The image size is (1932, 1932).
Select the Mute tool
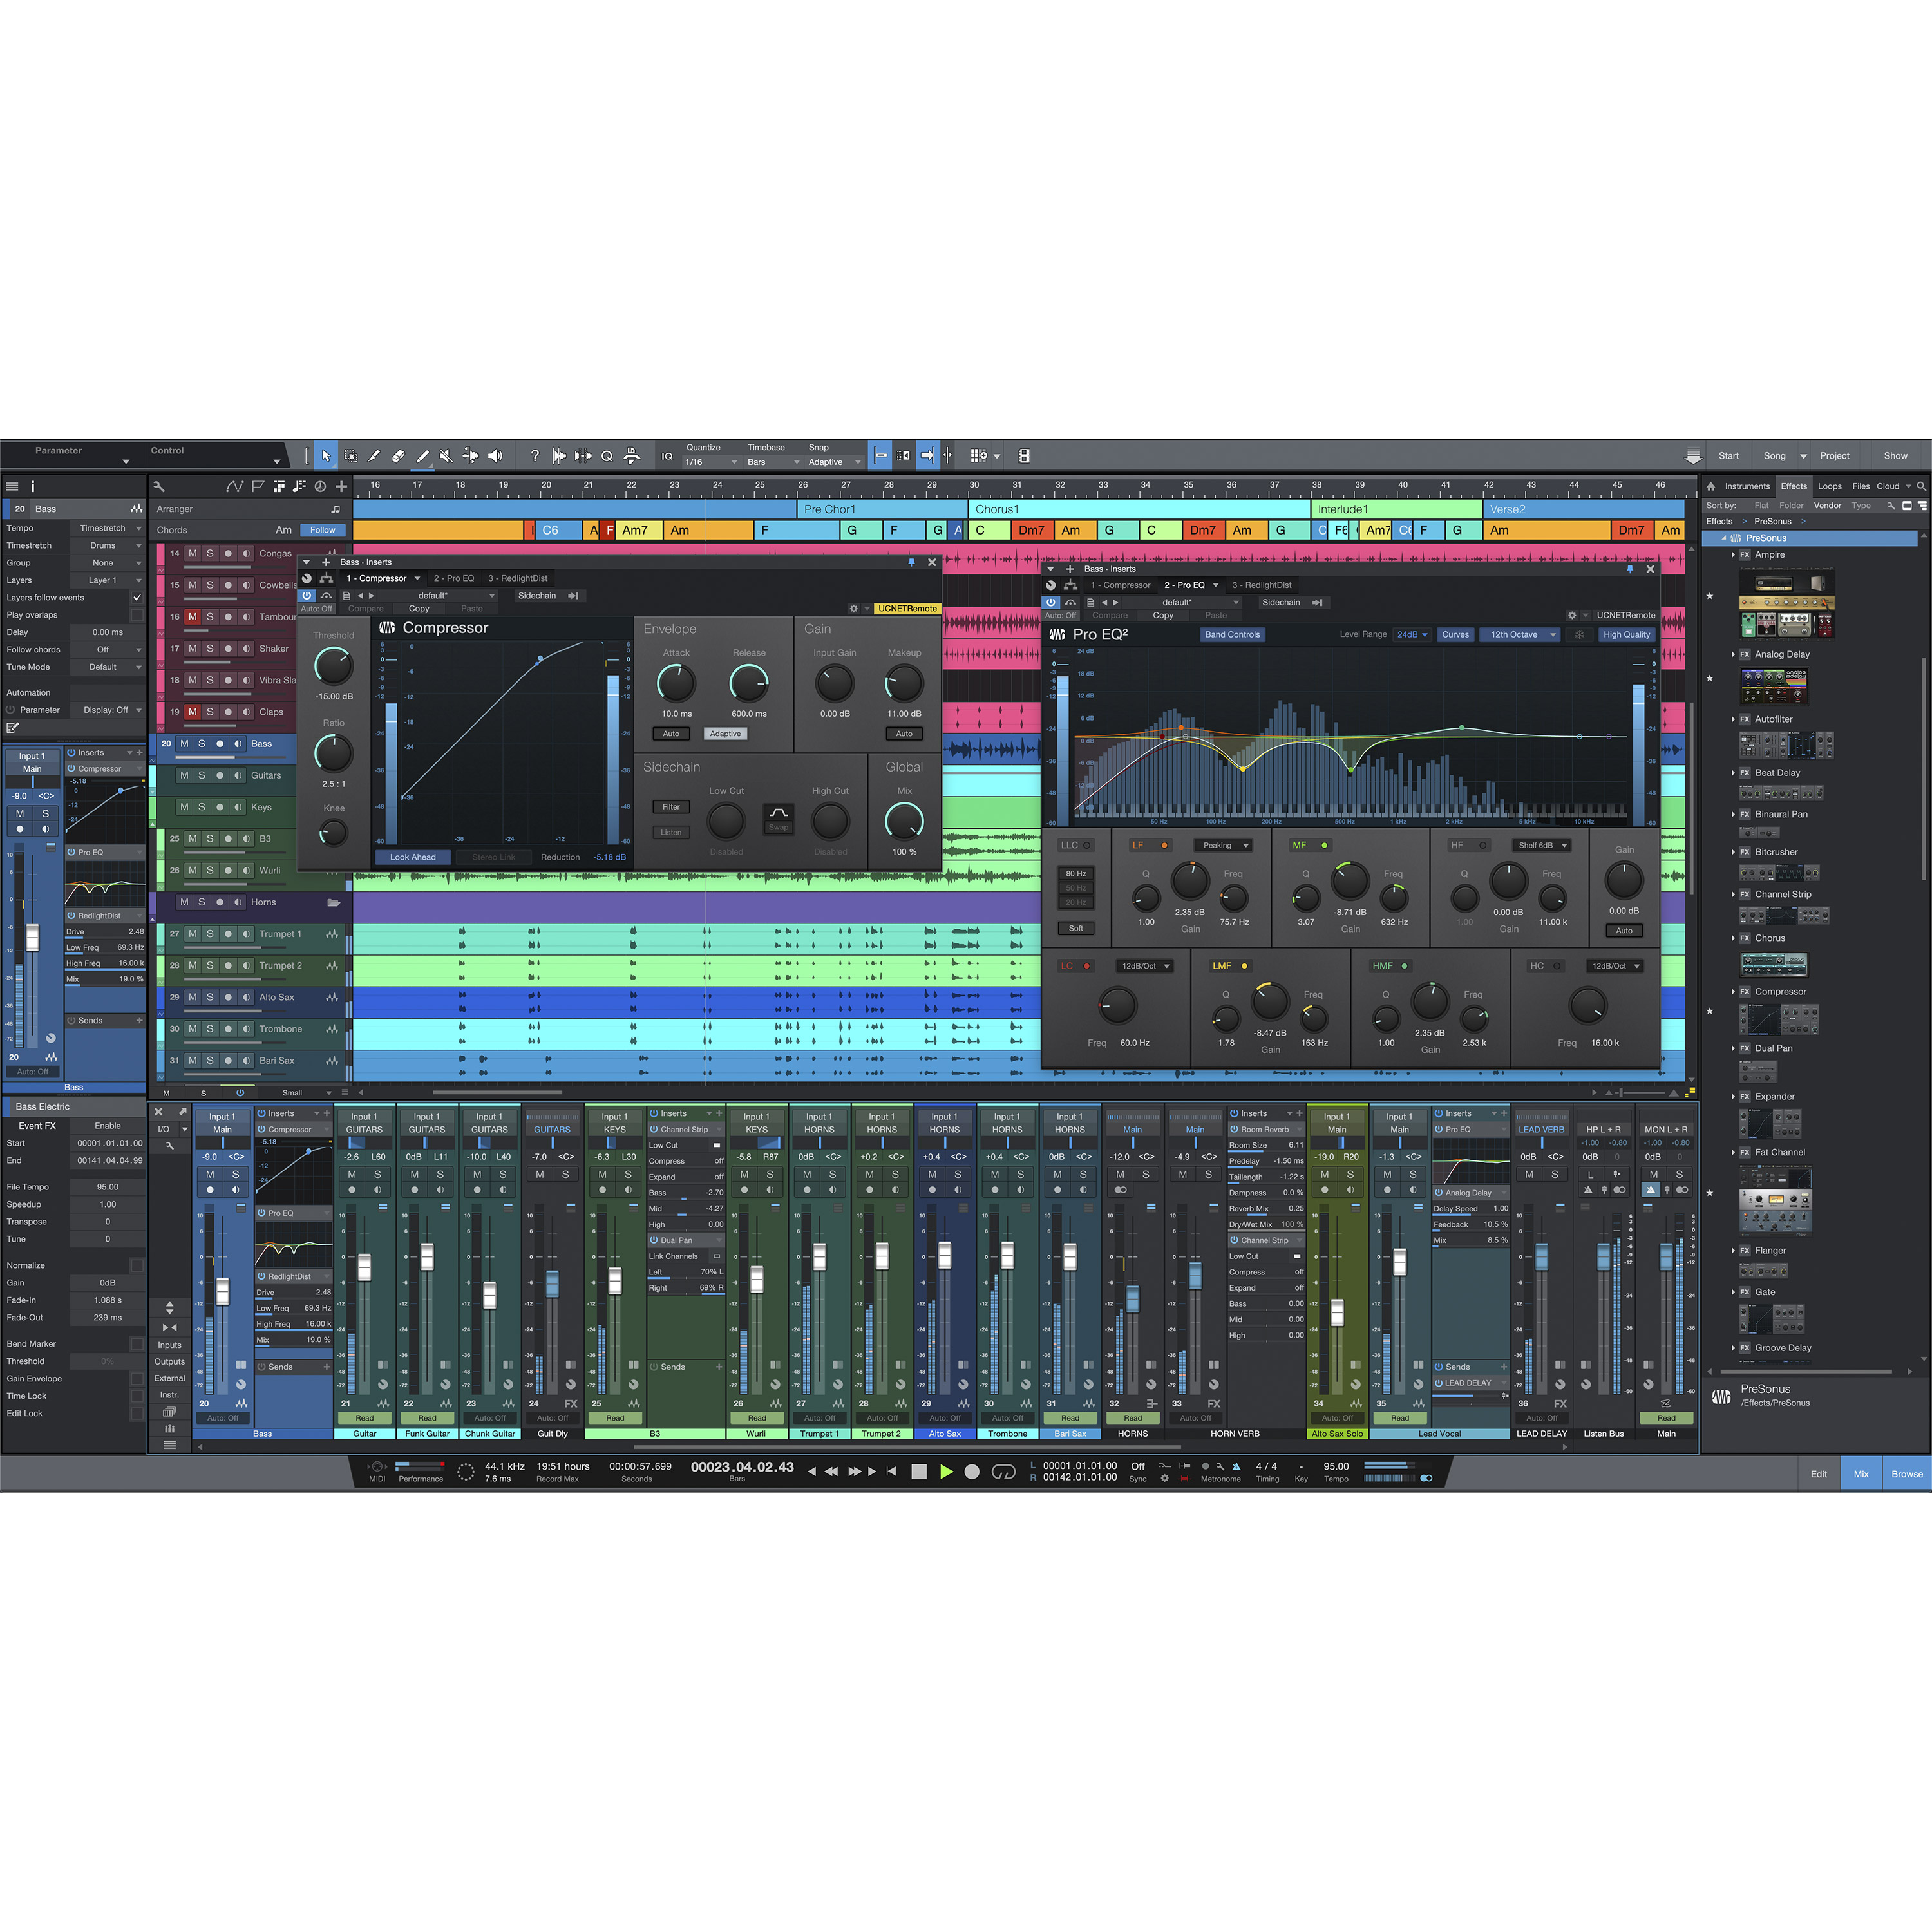pyautogui.click(x=446, y=455)
